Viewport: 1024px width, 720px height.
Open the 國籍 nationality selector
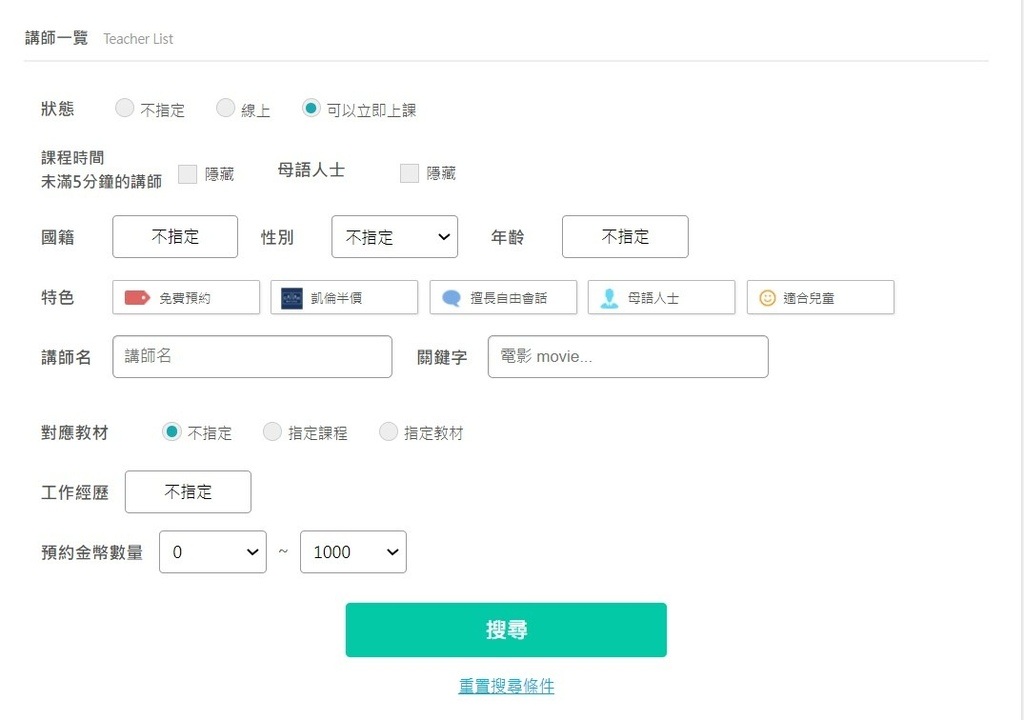[175, 237]
